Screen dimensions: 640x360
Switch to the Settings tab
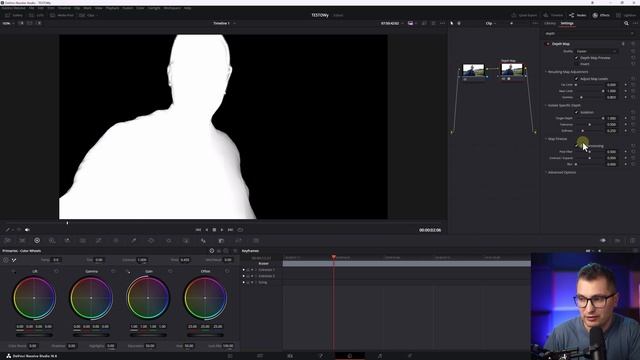tap(567, 23)
